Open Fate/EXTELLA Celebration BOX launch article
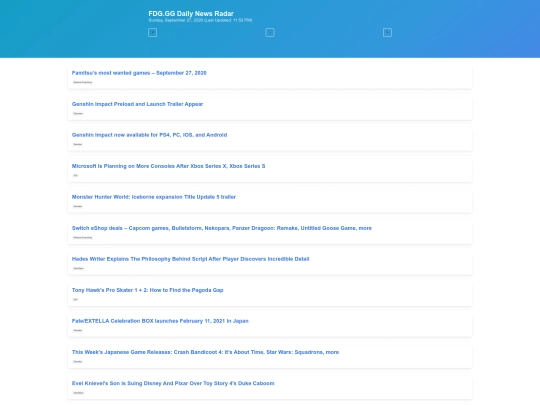 point(160,321)
